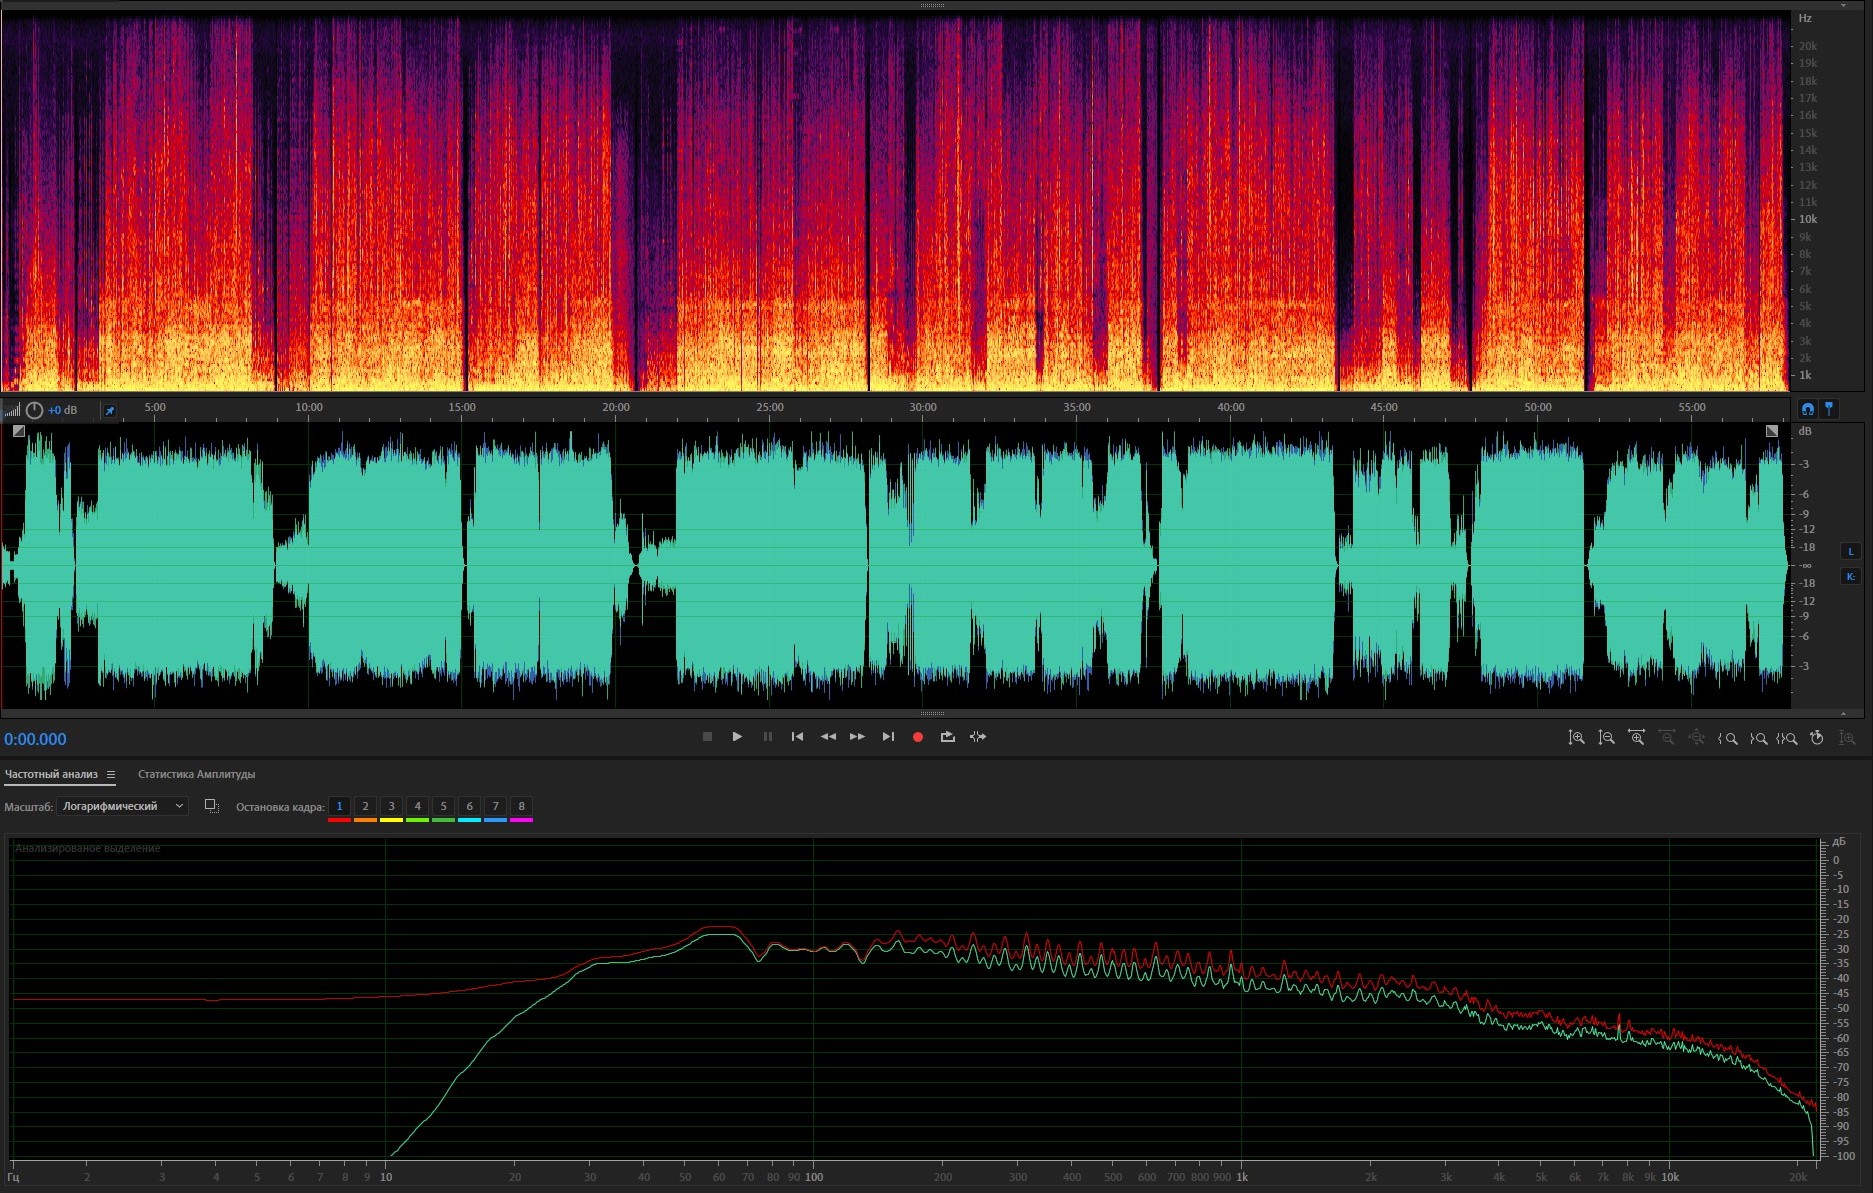Zoom in time icon

point(1636,738)
